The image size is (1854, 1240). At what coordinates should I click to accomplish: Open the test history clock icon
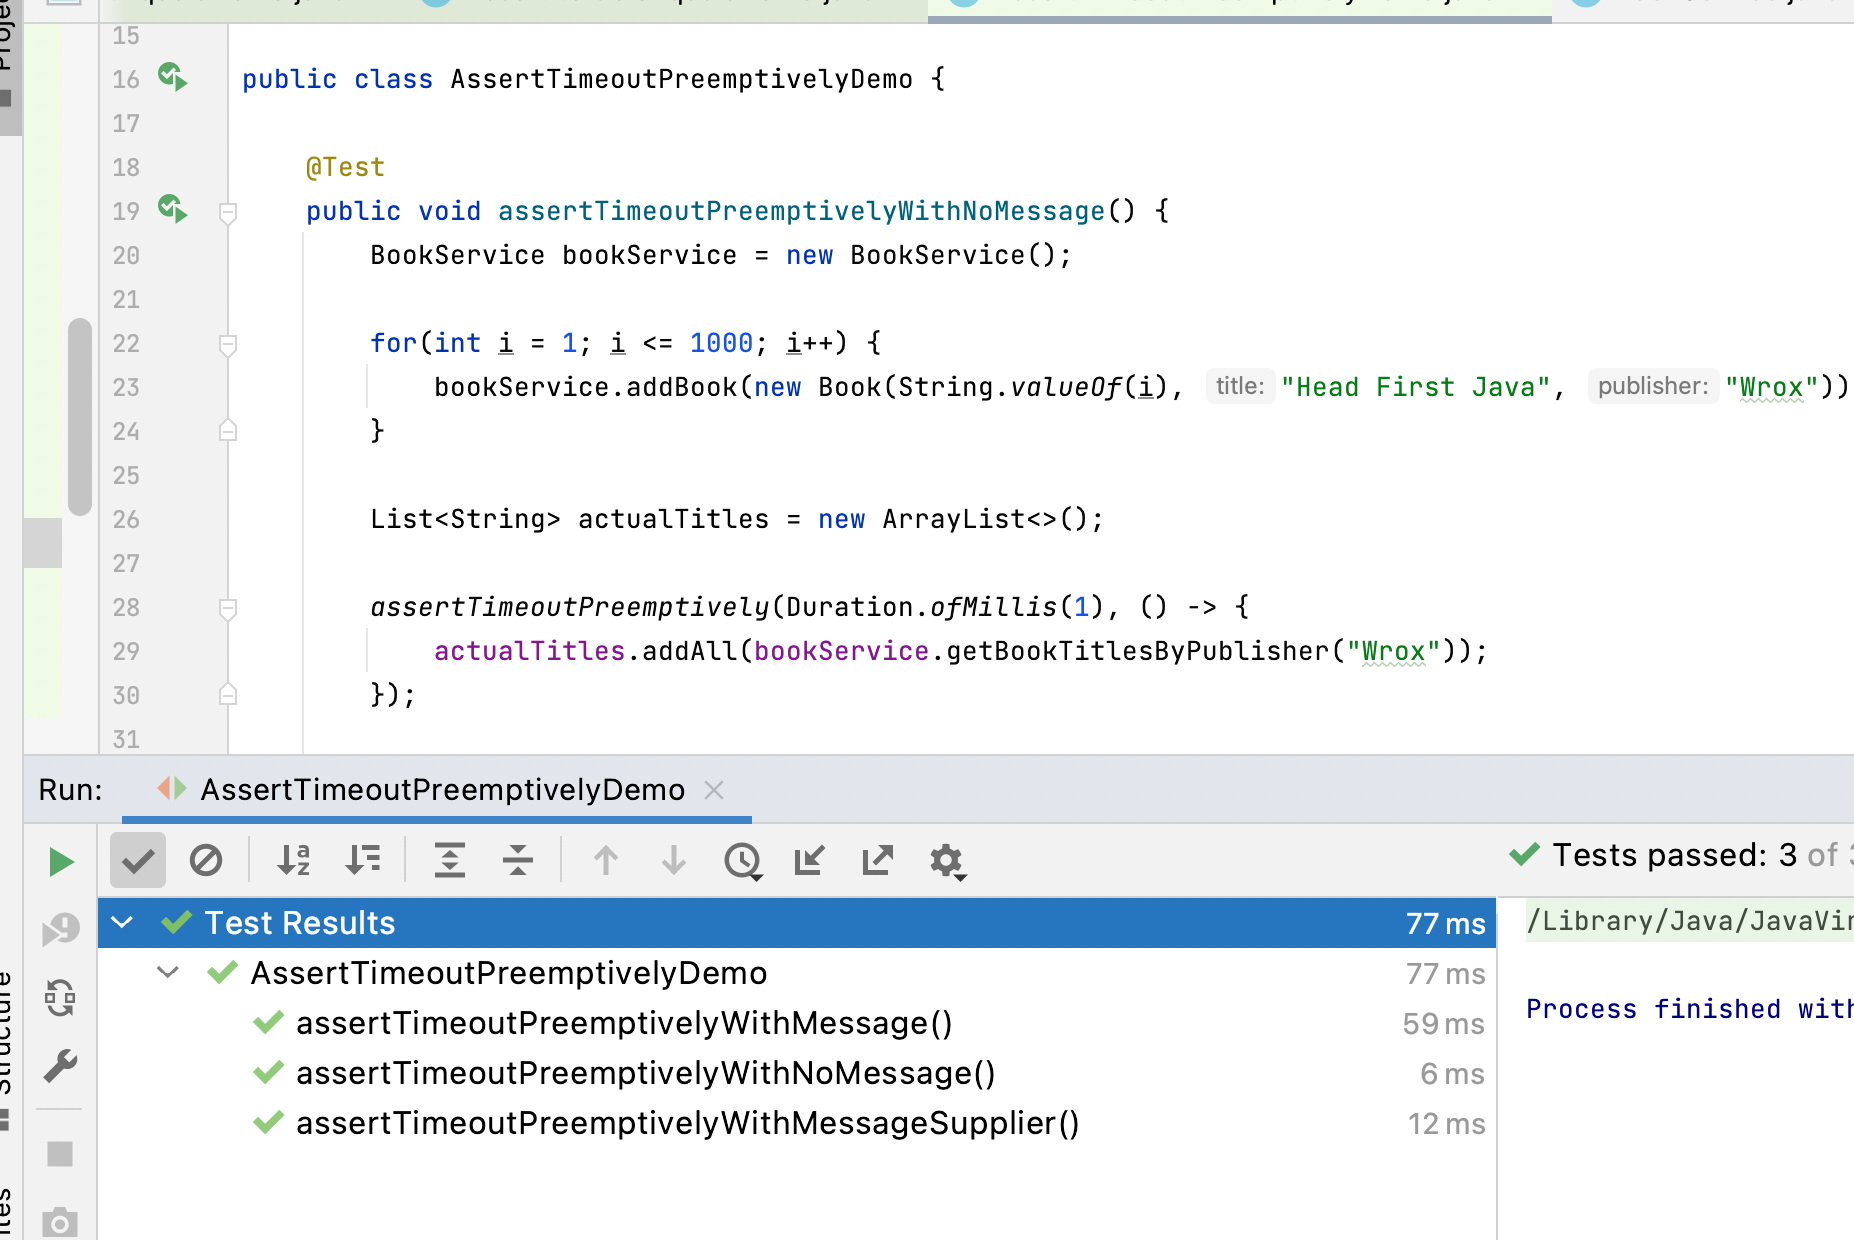tap(742, 860)
